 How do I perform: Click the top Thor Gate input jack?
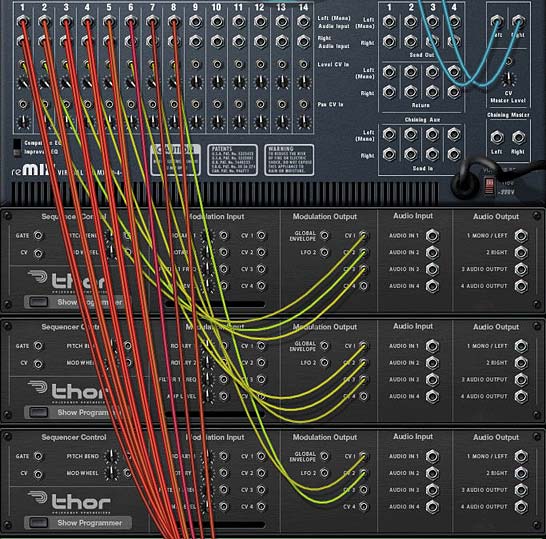tap(38, 236)
